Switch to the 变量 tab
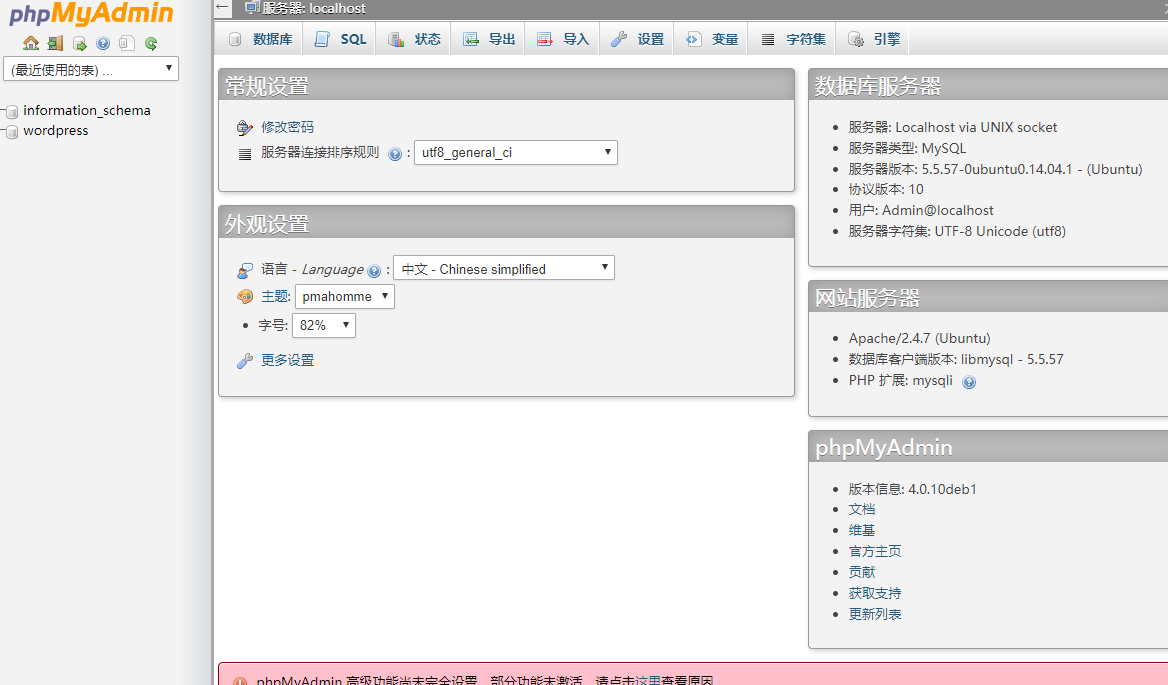The width and height of the screenshot is (1168, 685). click(711, 39)
